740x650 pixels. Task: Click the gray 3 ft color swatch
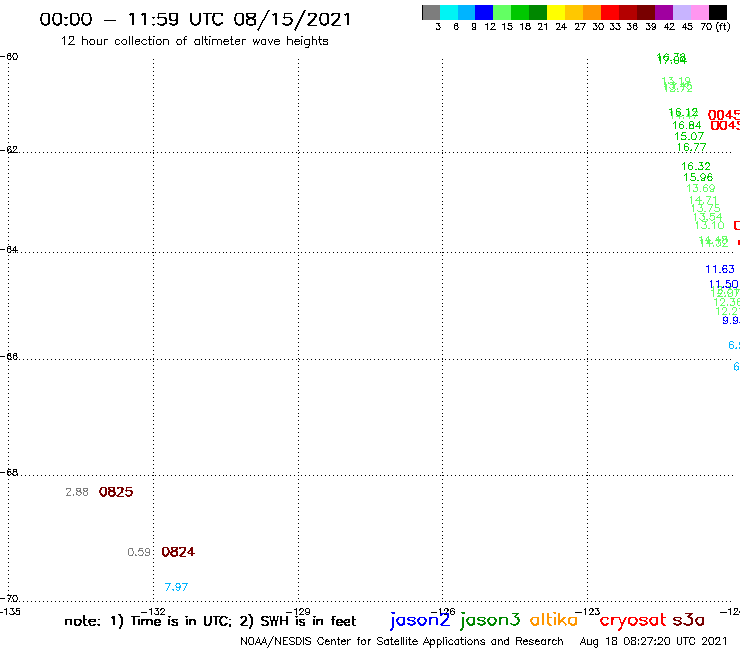(x=431, y=12)
